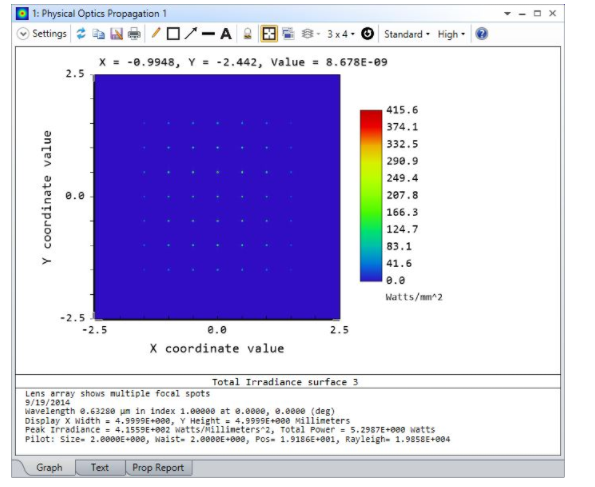
Task: Select the rectangle drawing tool
Action: tap(173, 34)
